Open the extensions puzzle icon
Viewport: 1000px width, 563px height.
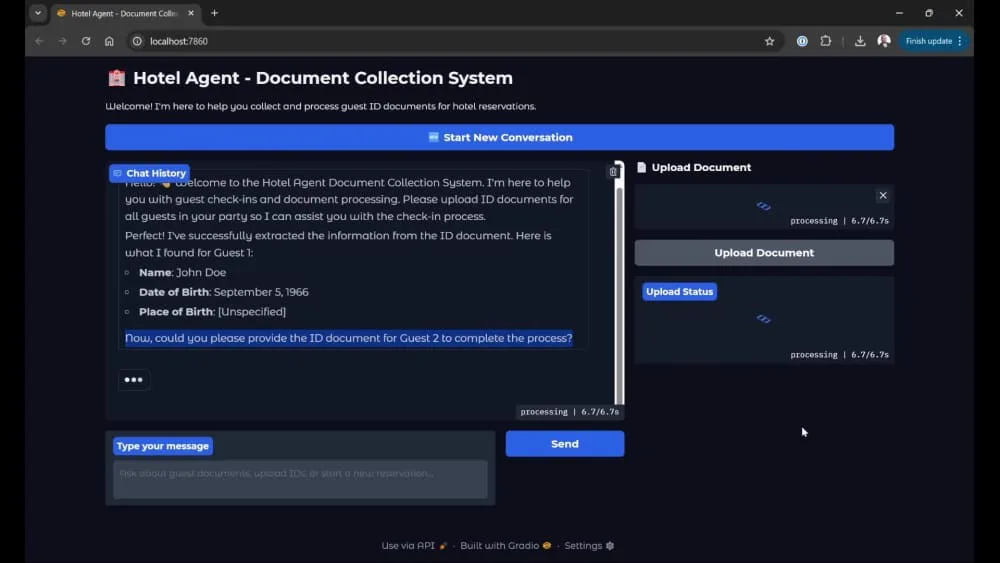point(825,41)
